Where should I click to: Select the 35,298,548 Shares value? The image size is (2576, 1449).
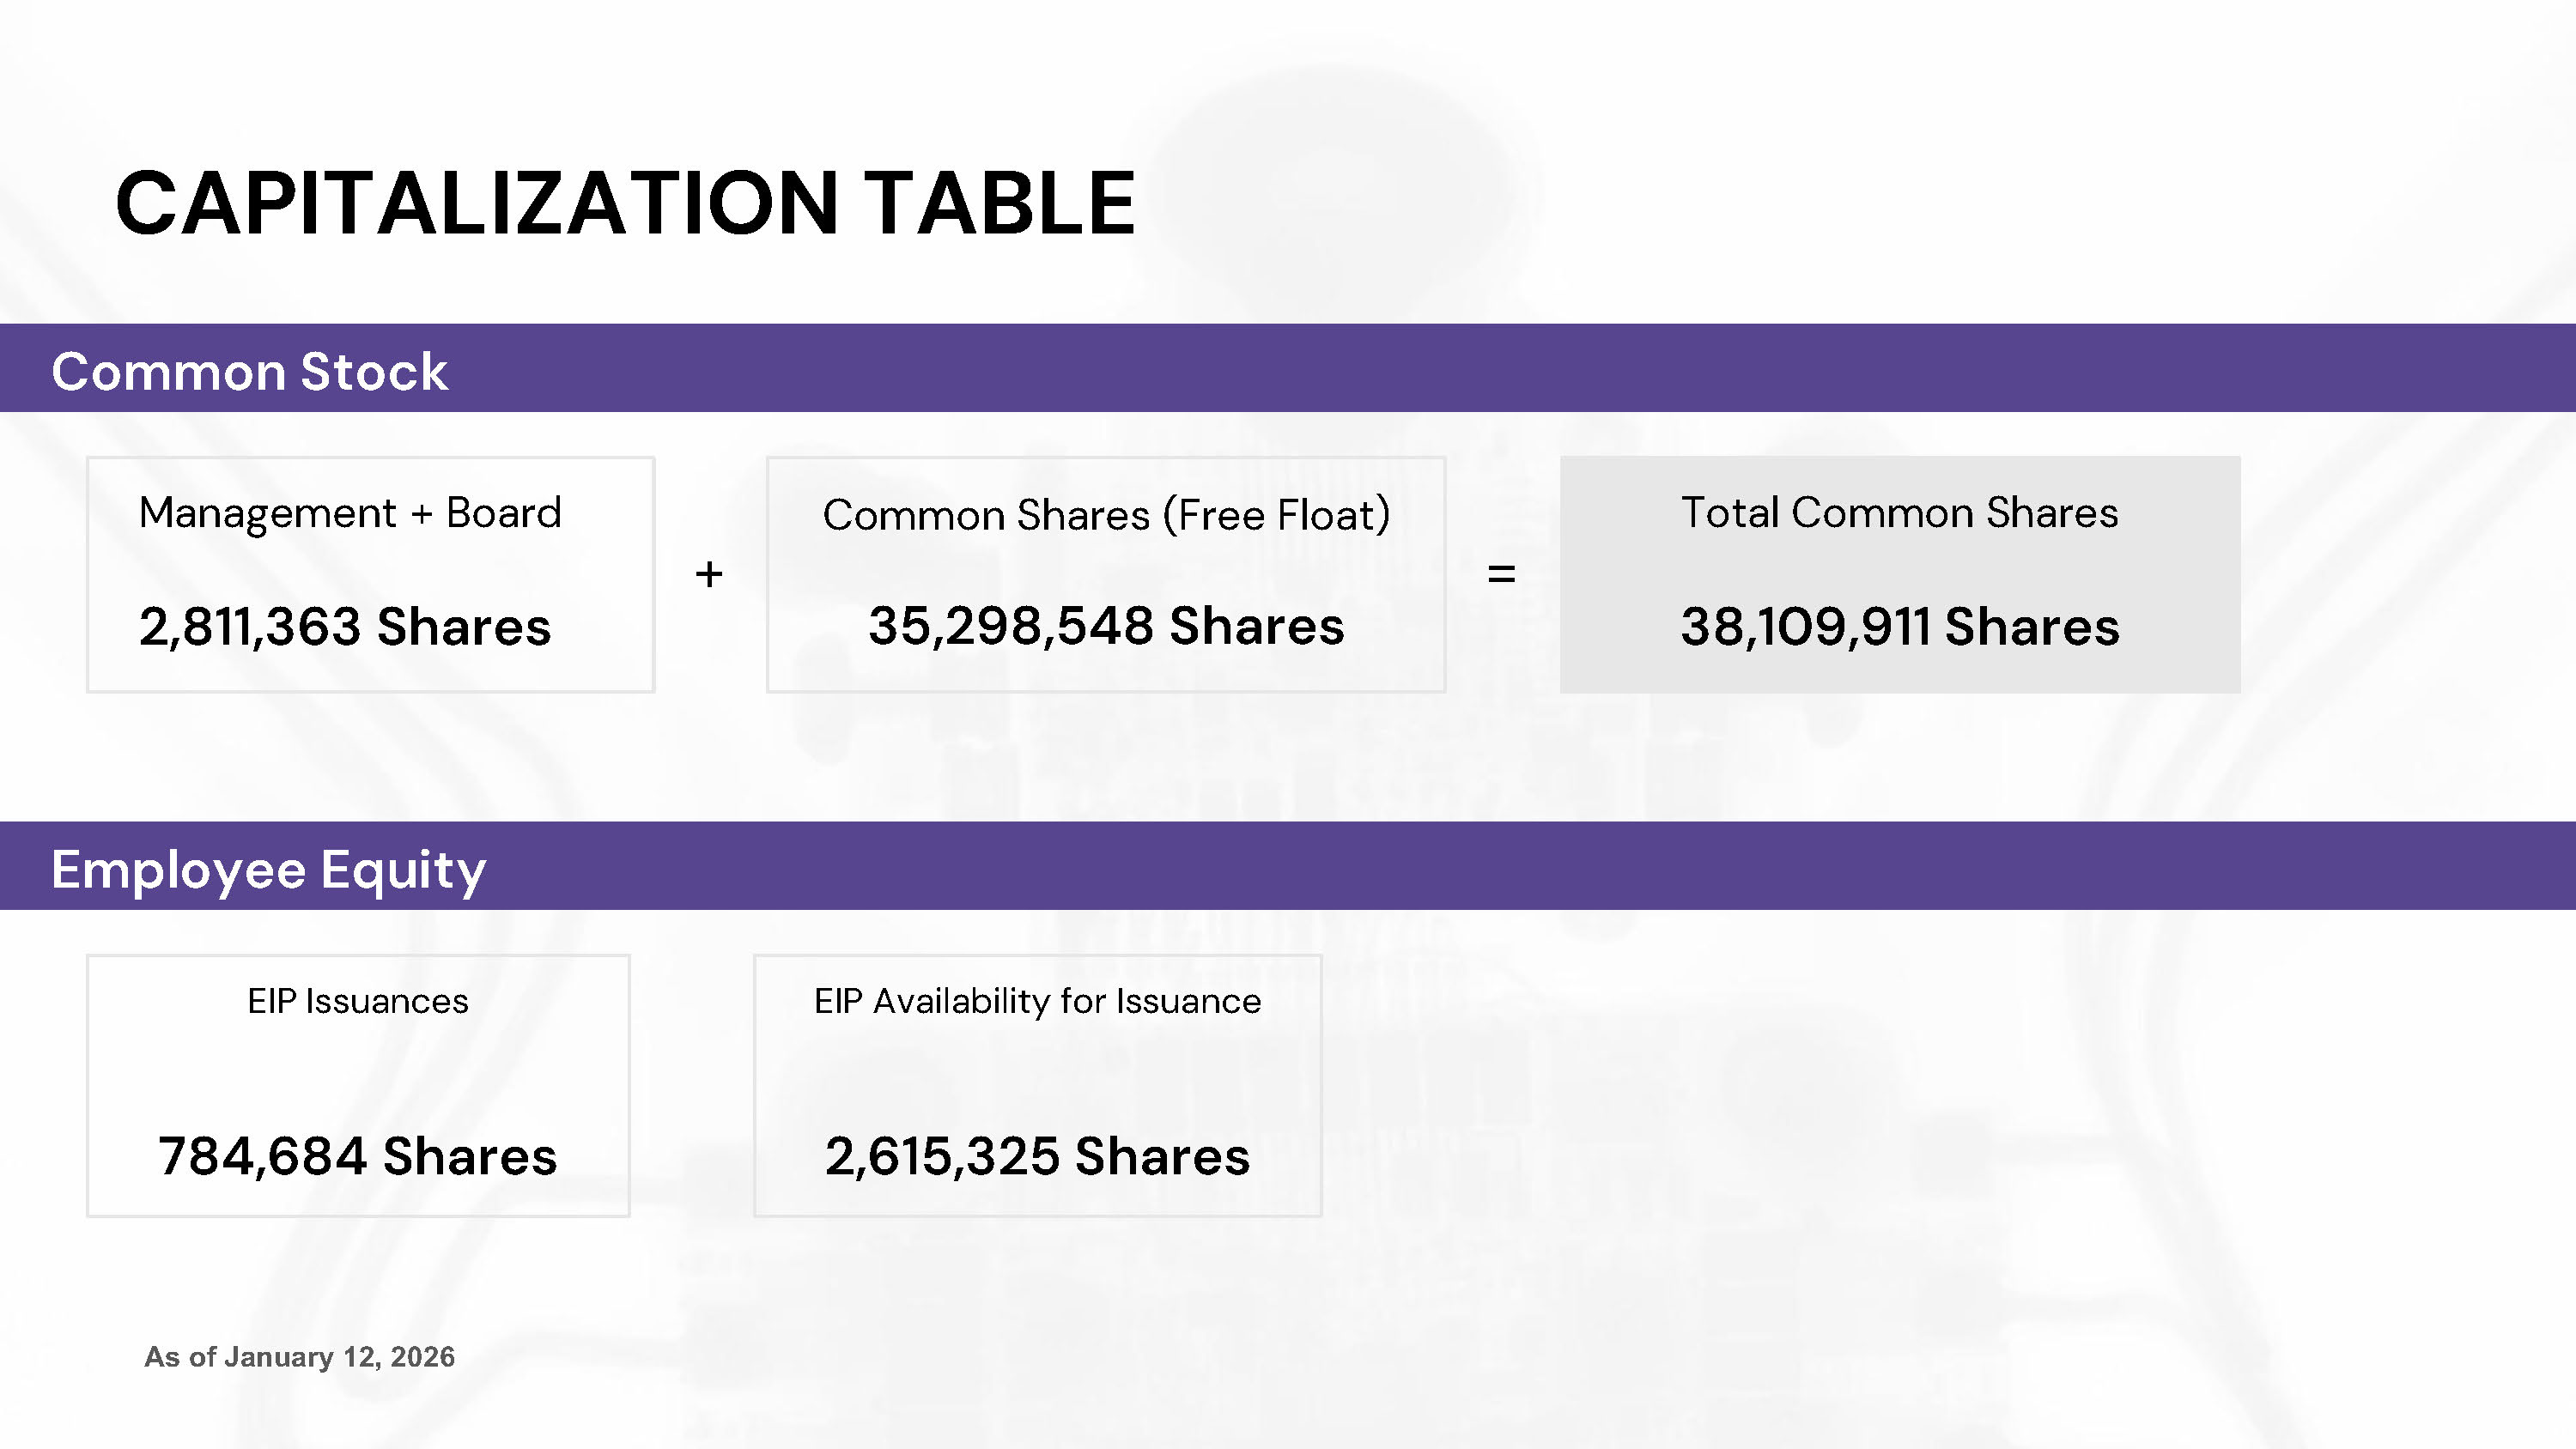tap(1106, 626)
